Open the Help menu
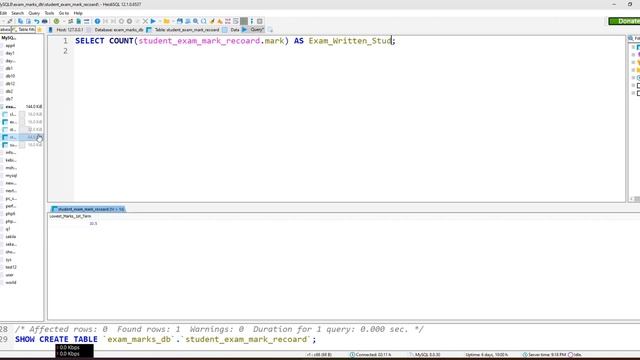This screenshot has width=640, height=360. click(78, 13)
